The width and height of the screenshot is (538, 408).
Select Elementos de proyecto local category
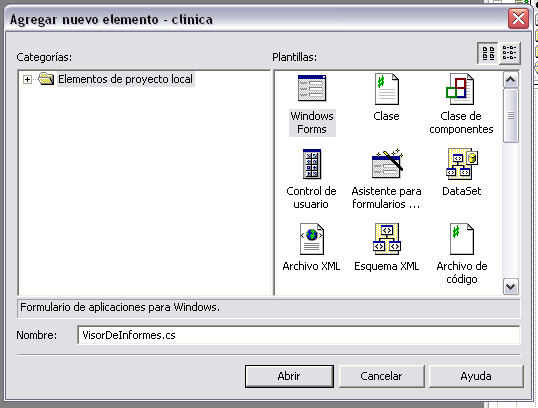pyautogui.click(x=126, y=79)
